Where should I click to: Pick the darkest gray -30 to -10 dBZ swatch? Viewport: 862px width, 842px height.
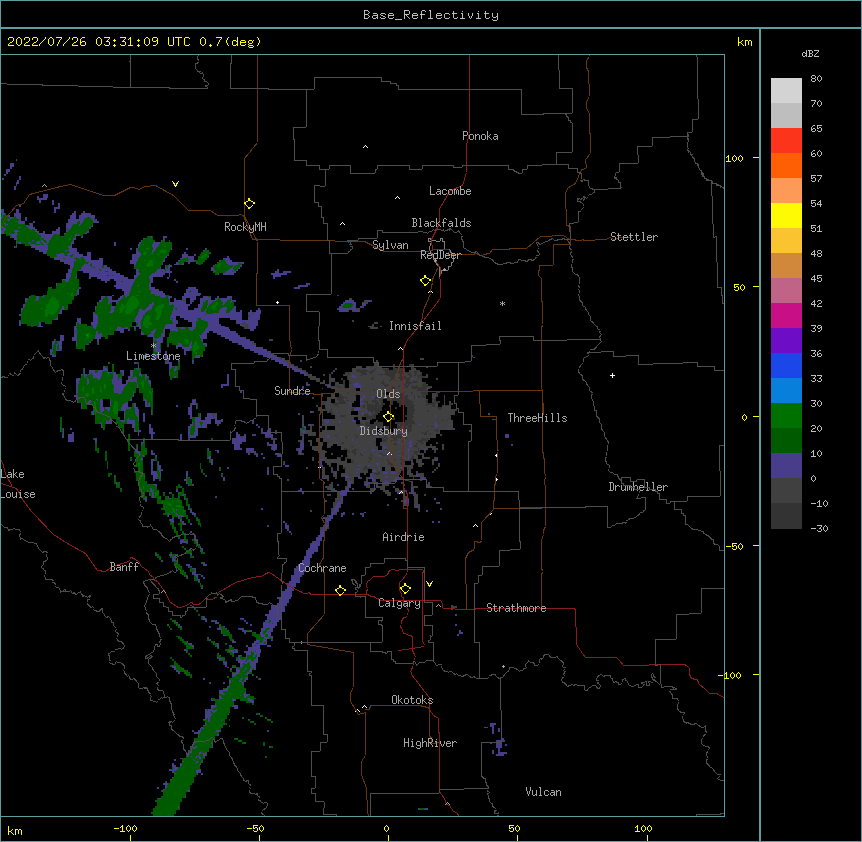coord(786,516)
